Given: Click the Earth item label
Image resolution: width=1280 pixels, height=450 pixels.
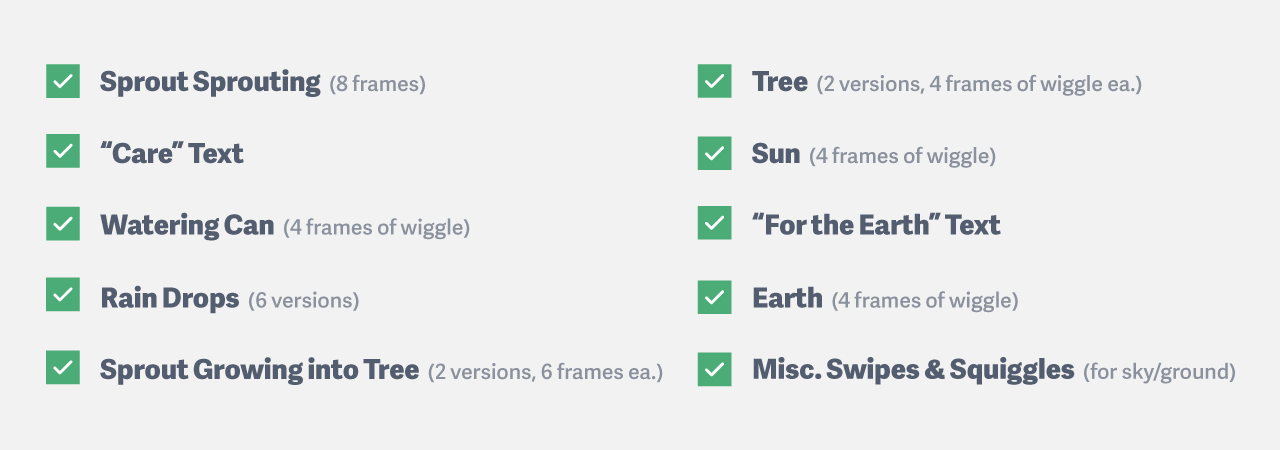Looking at the screenshot, I should pos(787,298).
